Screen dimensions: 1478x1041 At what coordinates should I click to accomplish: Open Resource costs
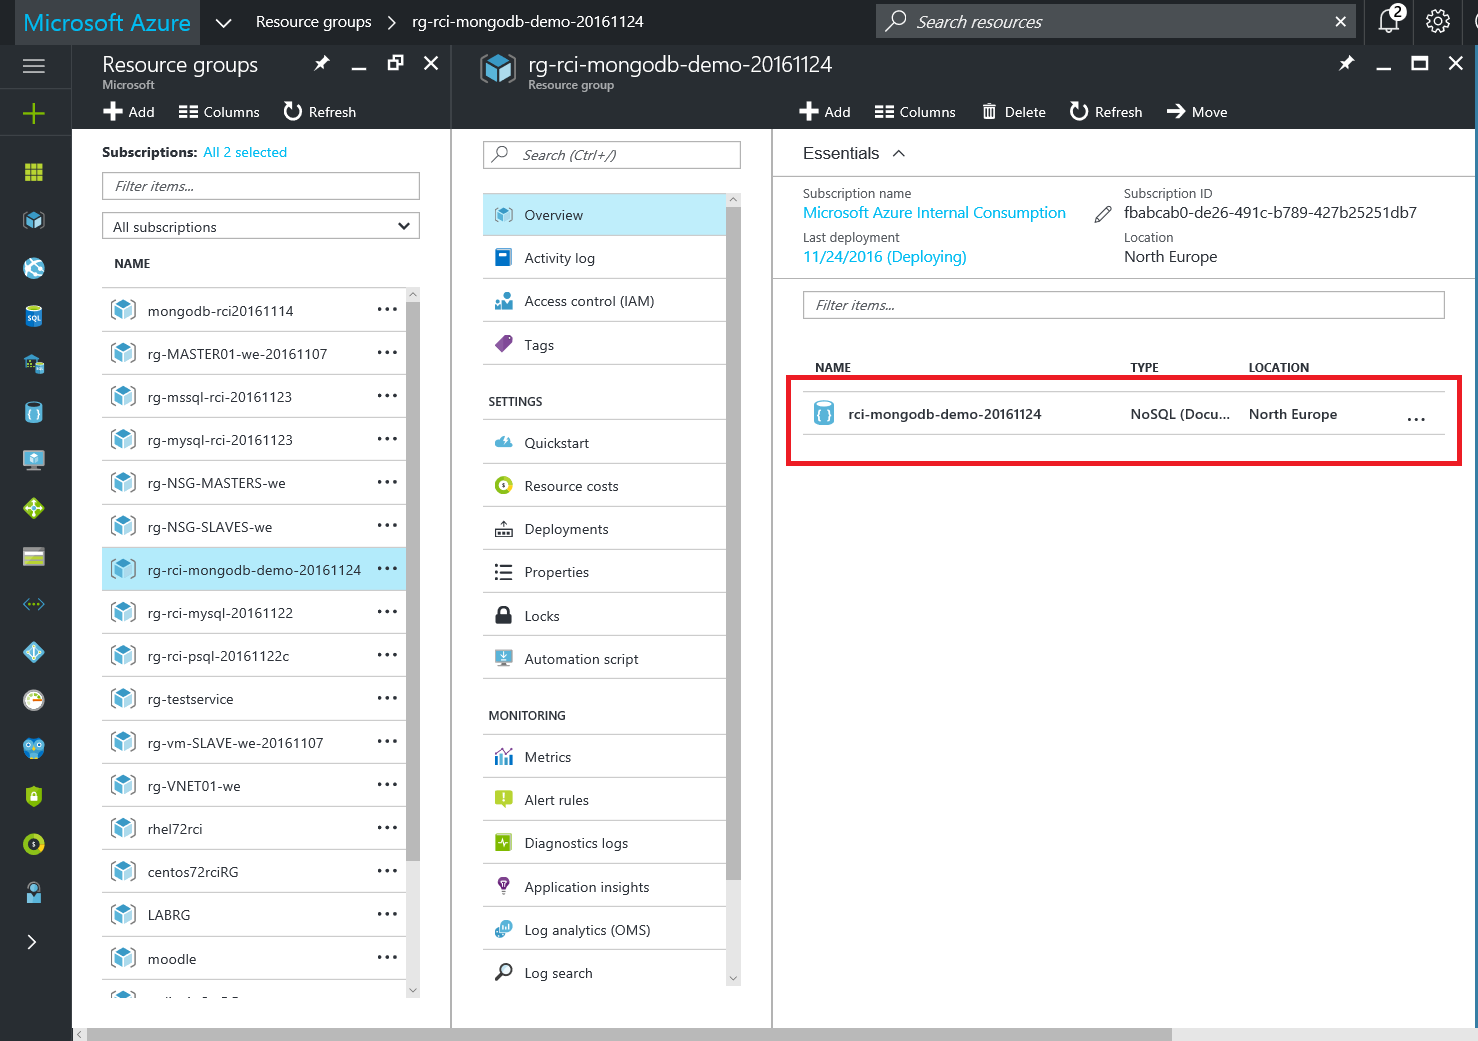click(x=604, y=486)
